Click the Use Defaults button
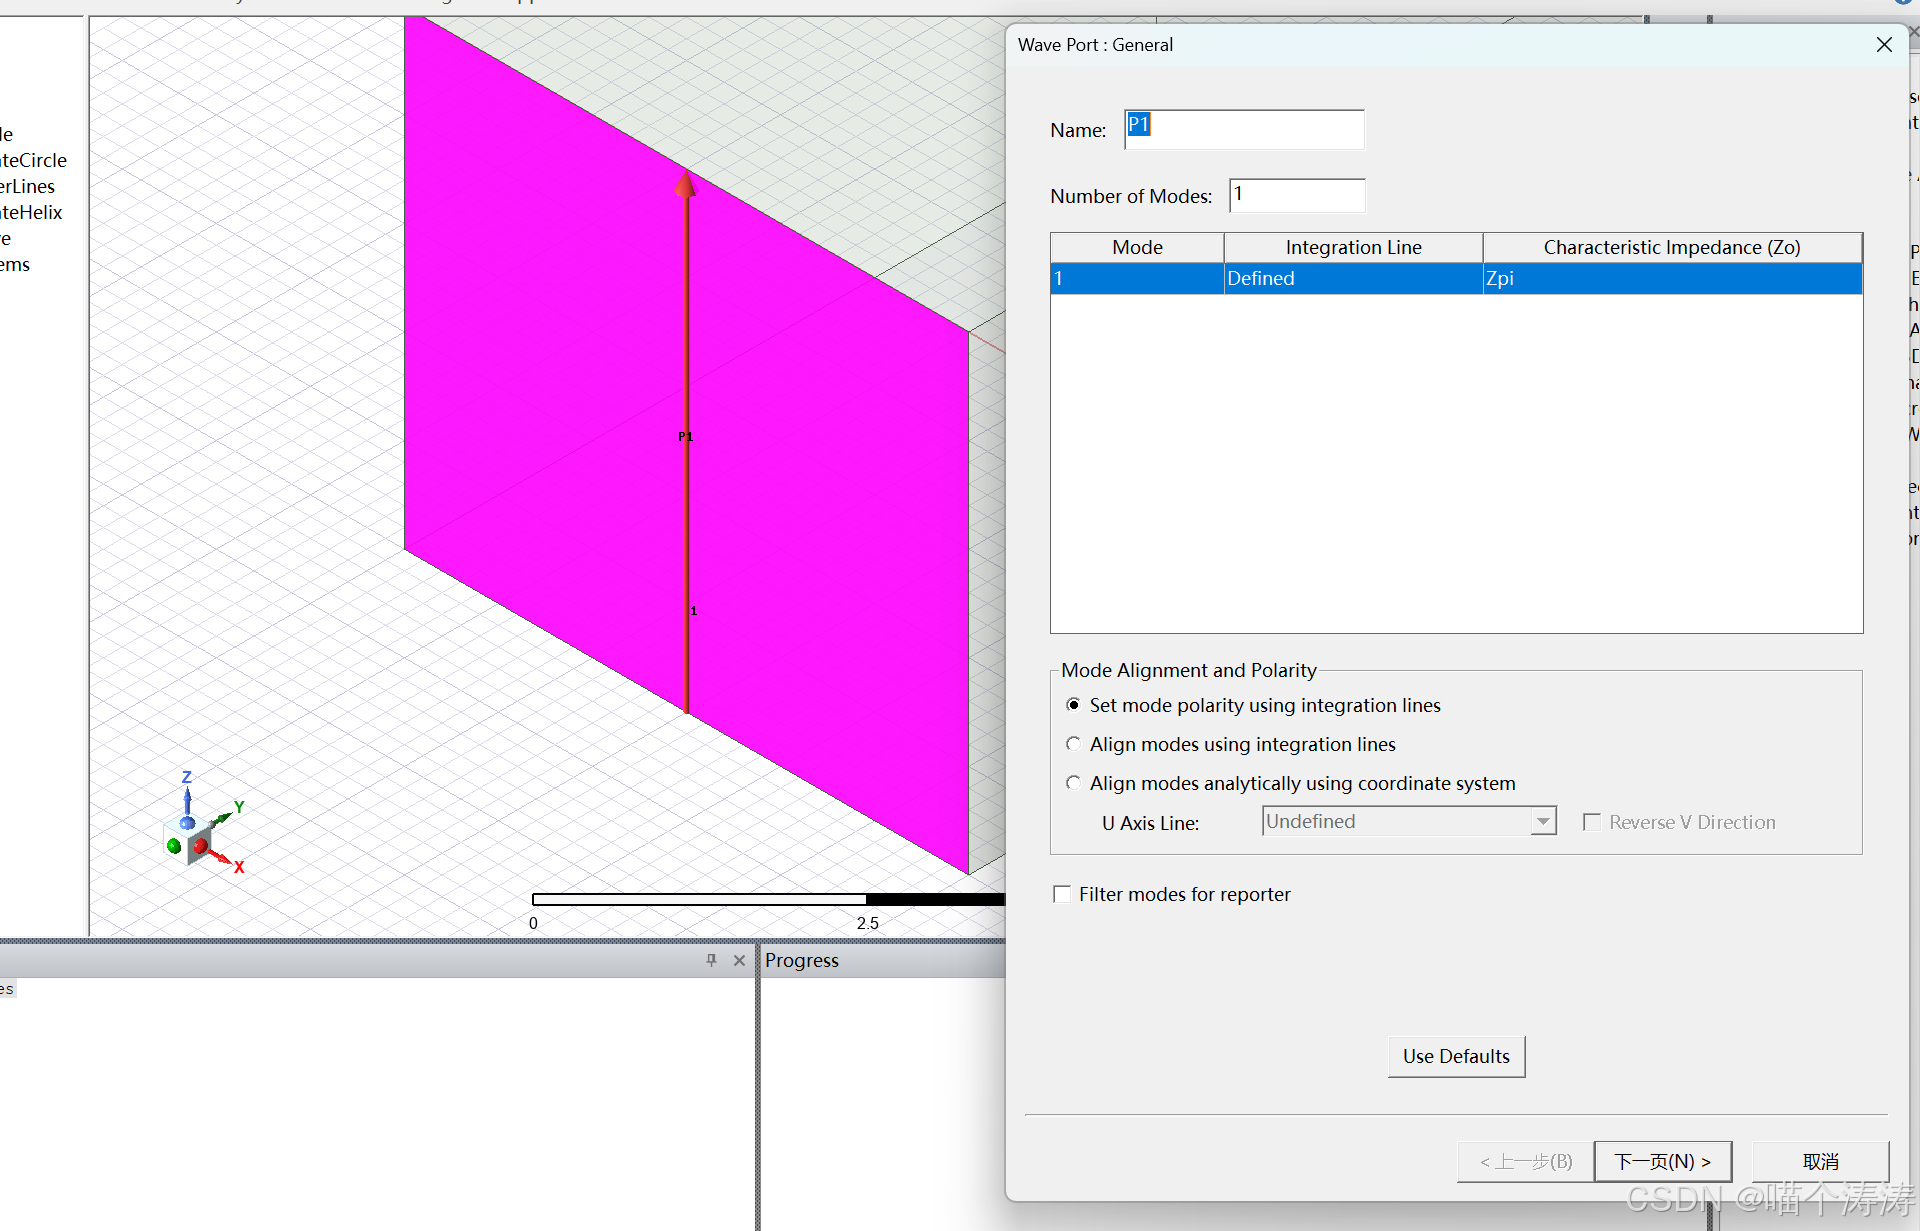1920x1231 pixels. point(1456,1056)
